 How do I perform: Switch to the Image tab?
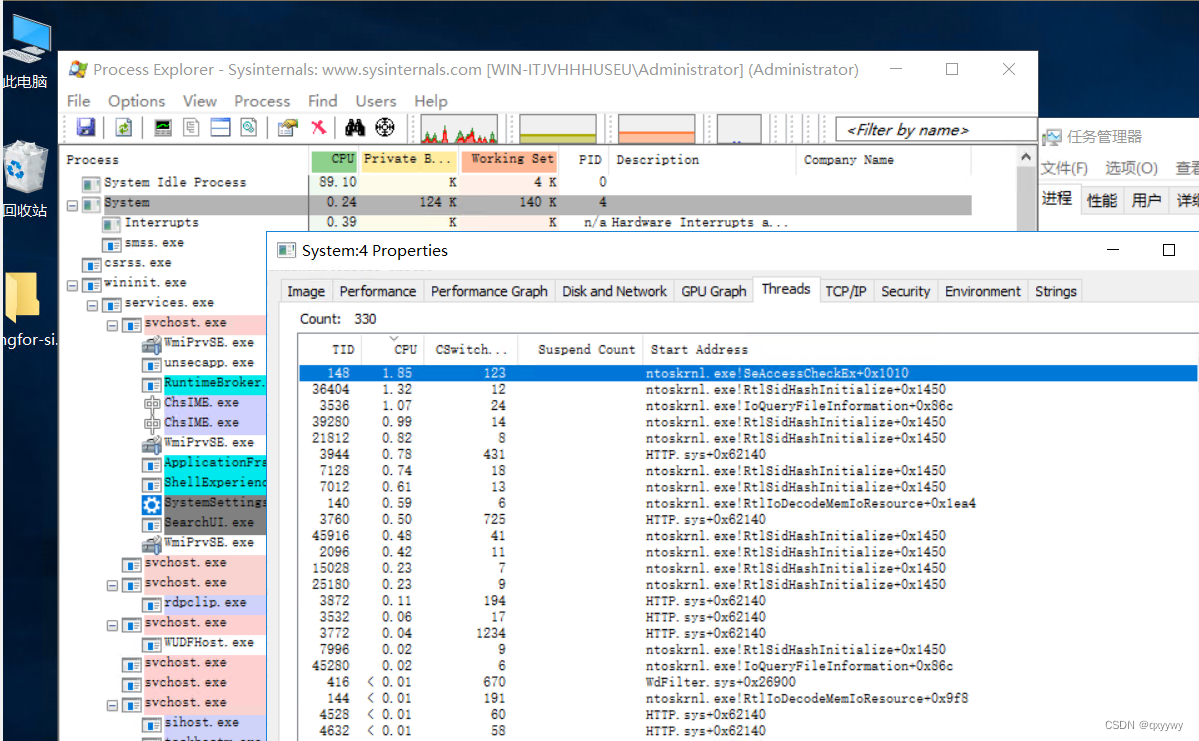point(306,291)
